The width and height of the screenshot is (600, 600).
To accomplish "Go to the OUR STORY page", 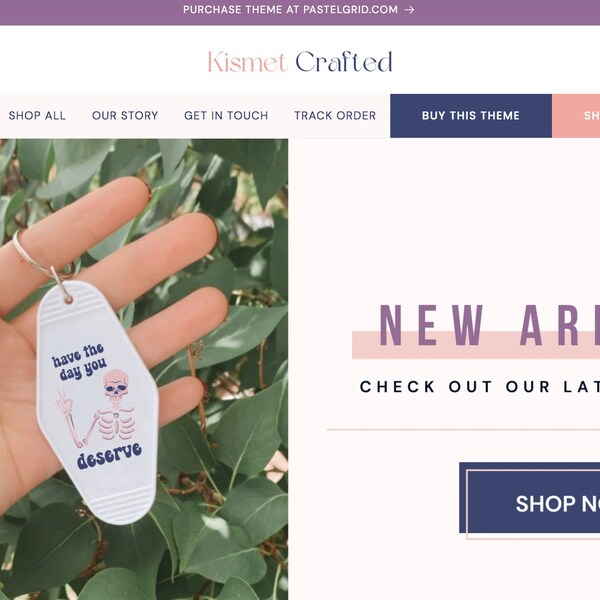I will point(125,116).
